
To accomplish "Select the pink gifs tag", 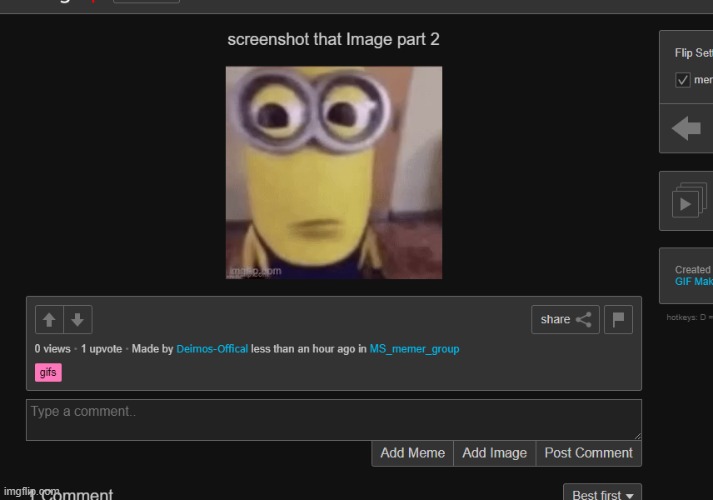I will (48, 372).
